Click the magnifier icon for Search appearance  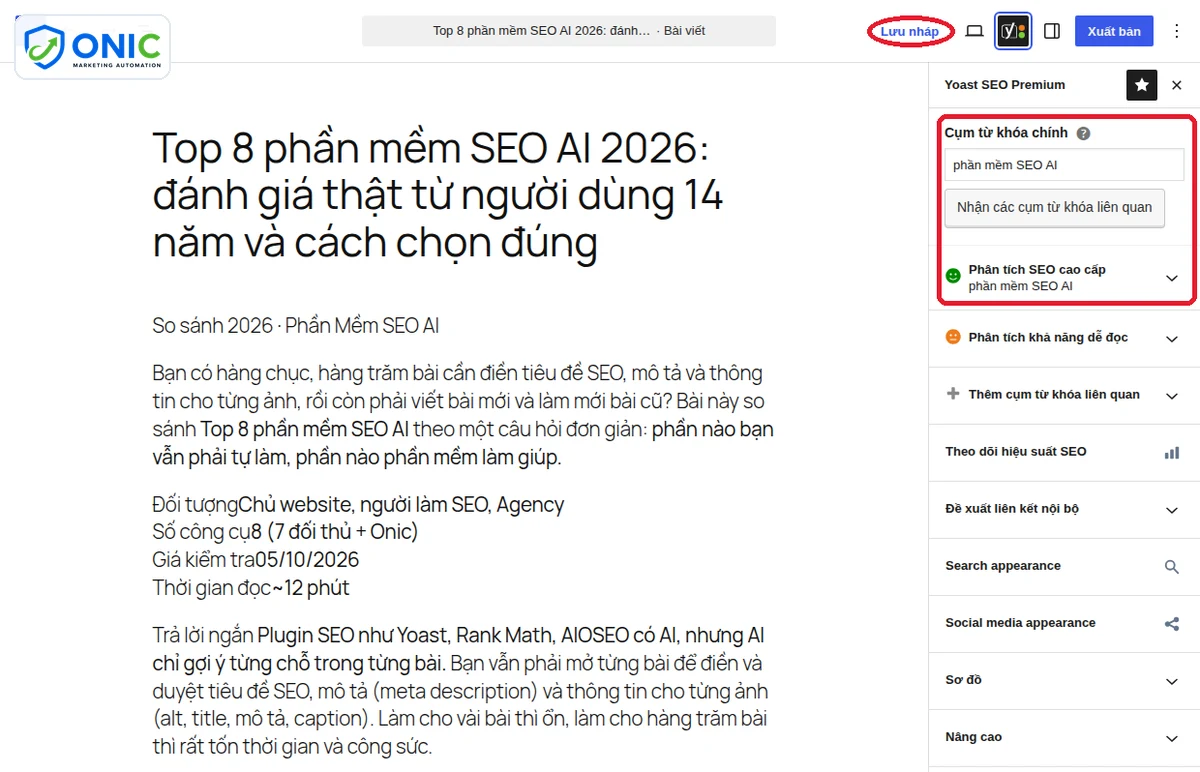1172,567
